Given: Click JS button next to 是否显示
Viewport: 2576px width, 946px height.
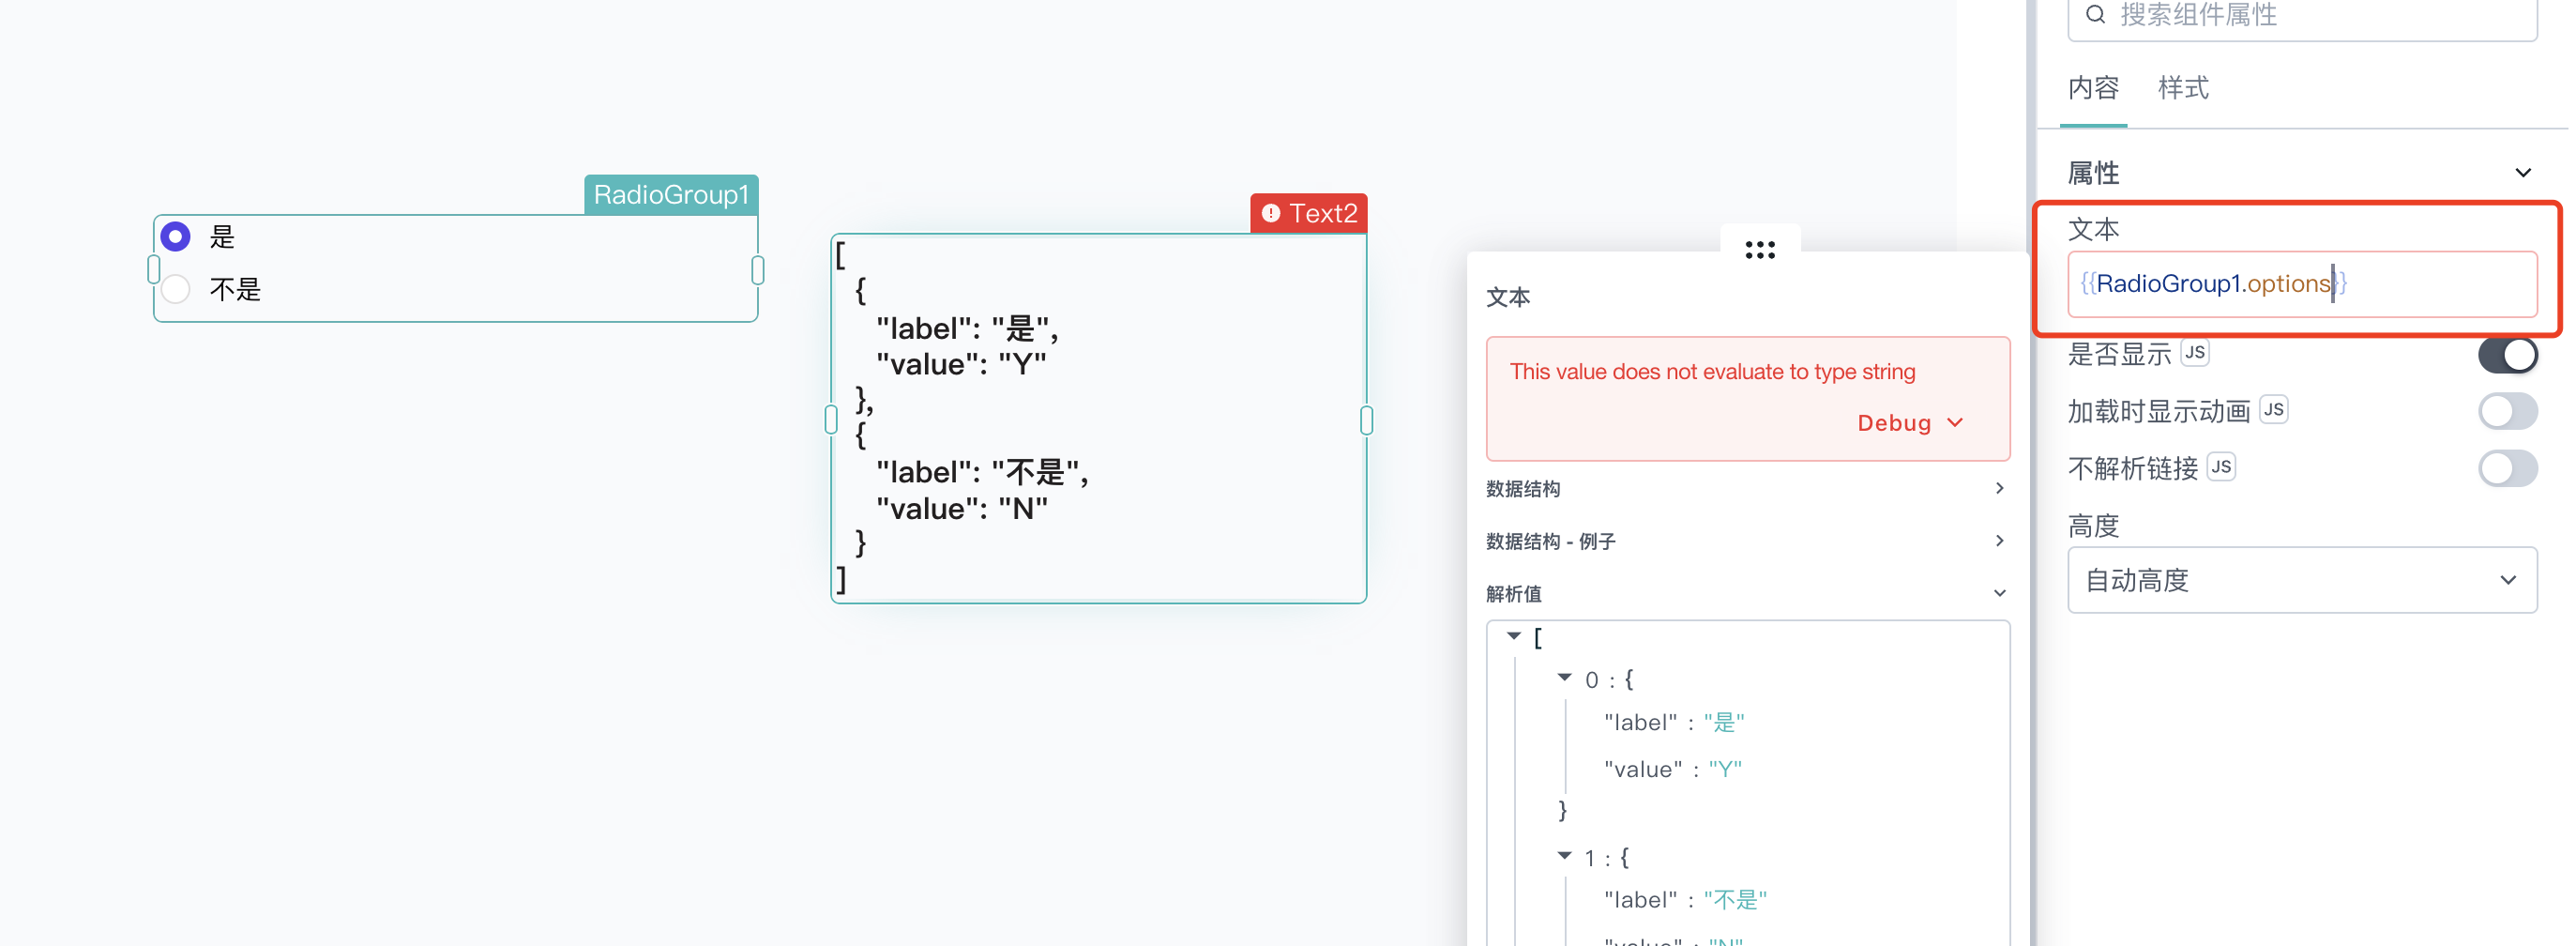Looking at the screenshot, I should coord(2194,352).
